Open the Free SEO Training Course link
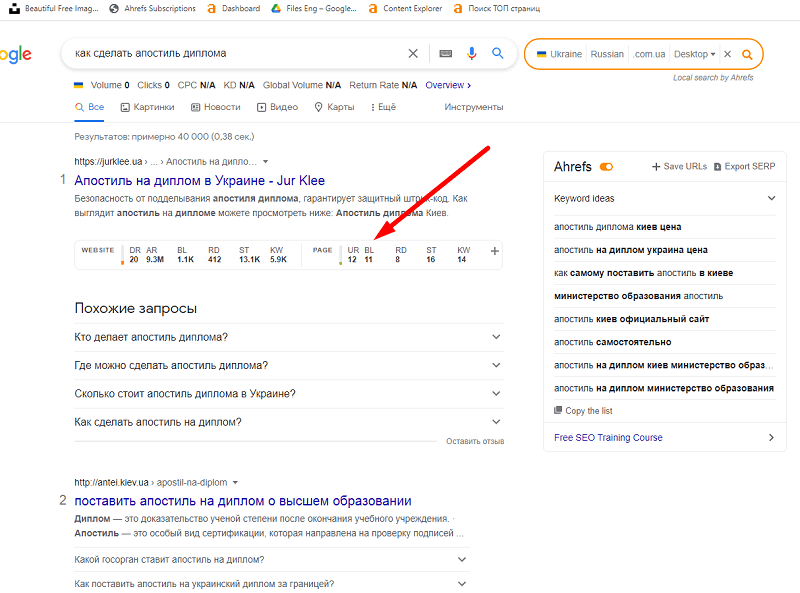The height and width of the screenshot is (593, 800). (608, 437)
